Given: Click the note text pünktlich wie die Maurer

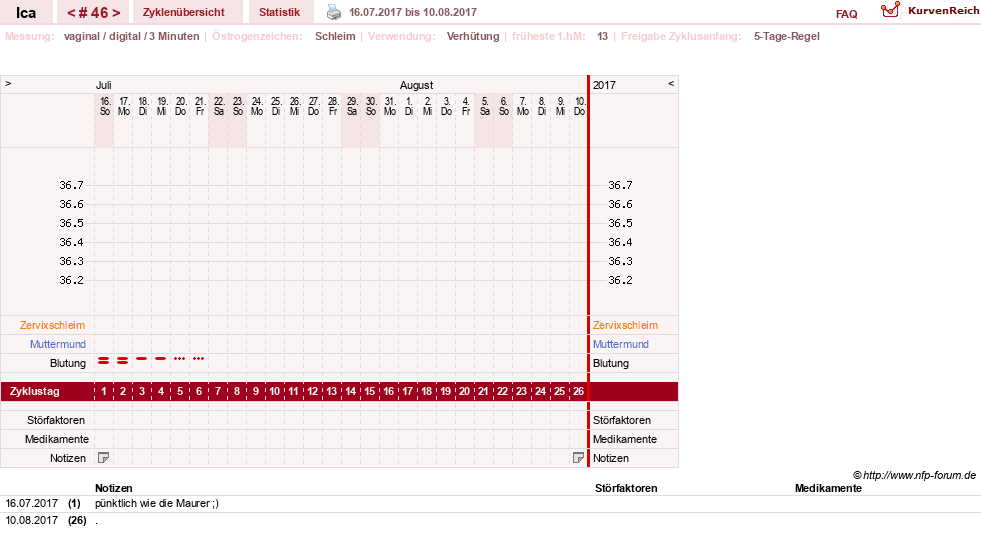Looking at the screenshot, I should [x=157, y=503].
